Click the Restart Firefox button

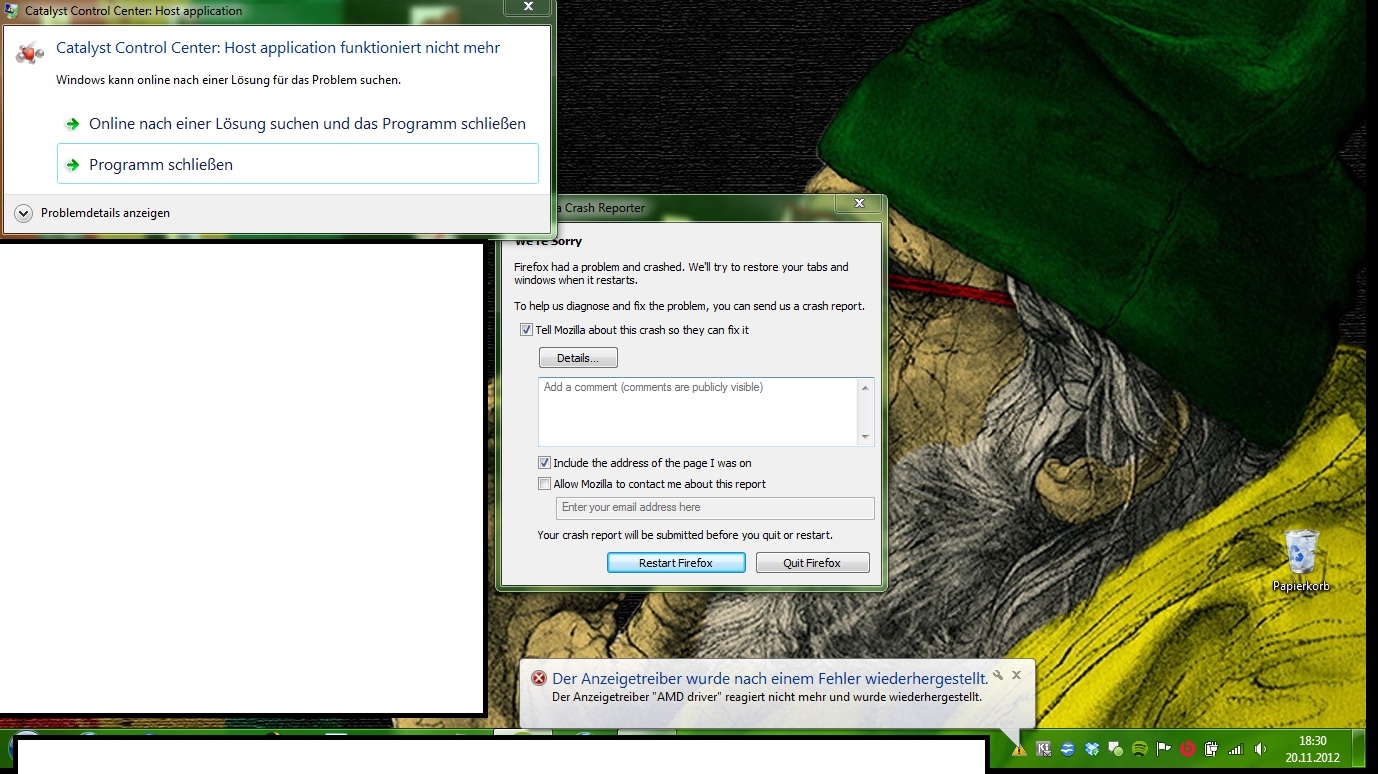[676, 563]
